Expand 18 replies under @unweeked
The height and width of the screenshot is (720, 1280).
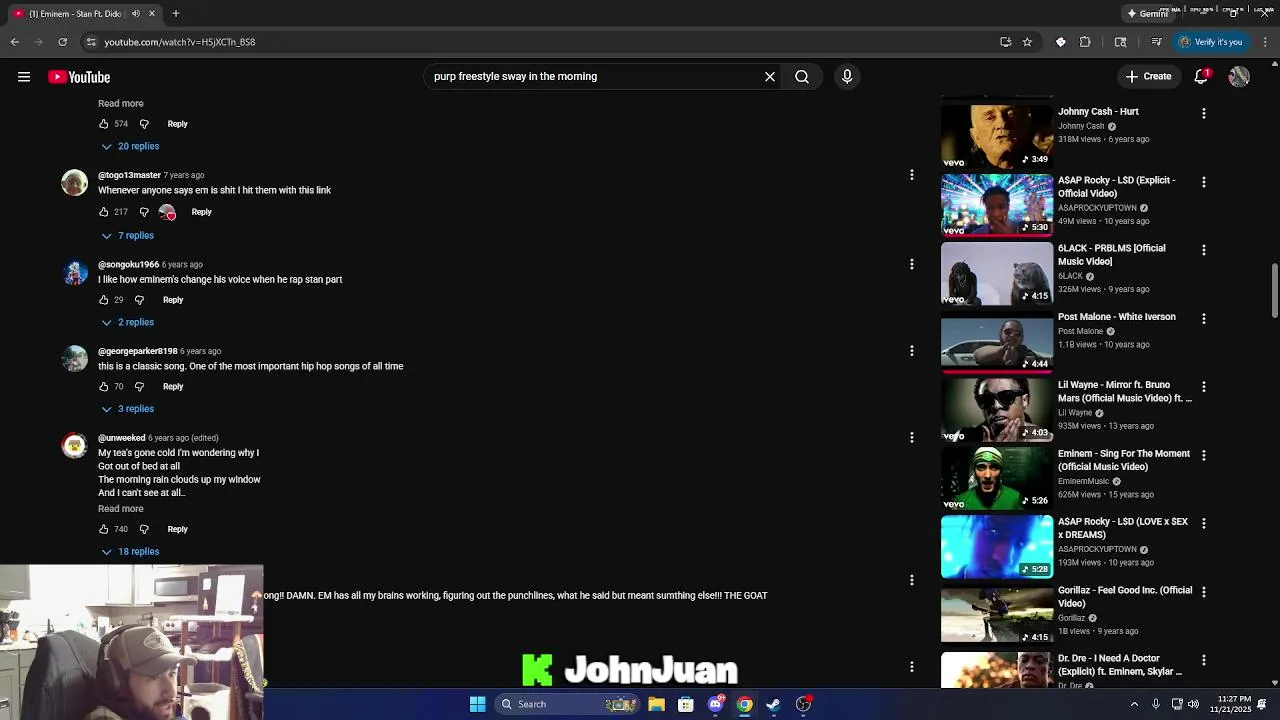click(x=130, y=552)
